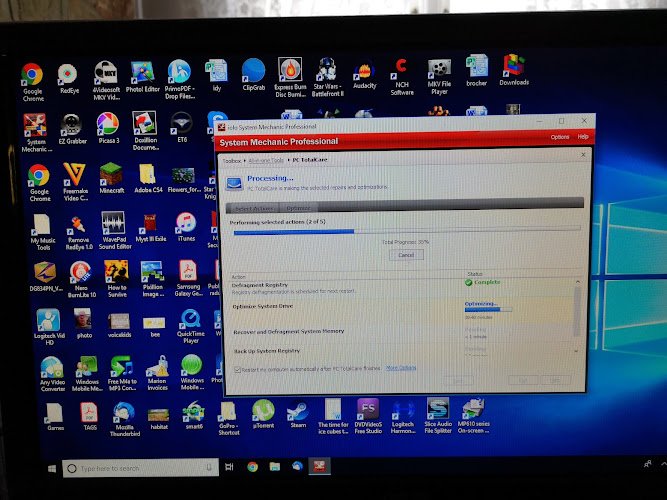Open ClipGrab desktop shortcut
The height and width of the screenshot is (500, 667).
point(254,74)
